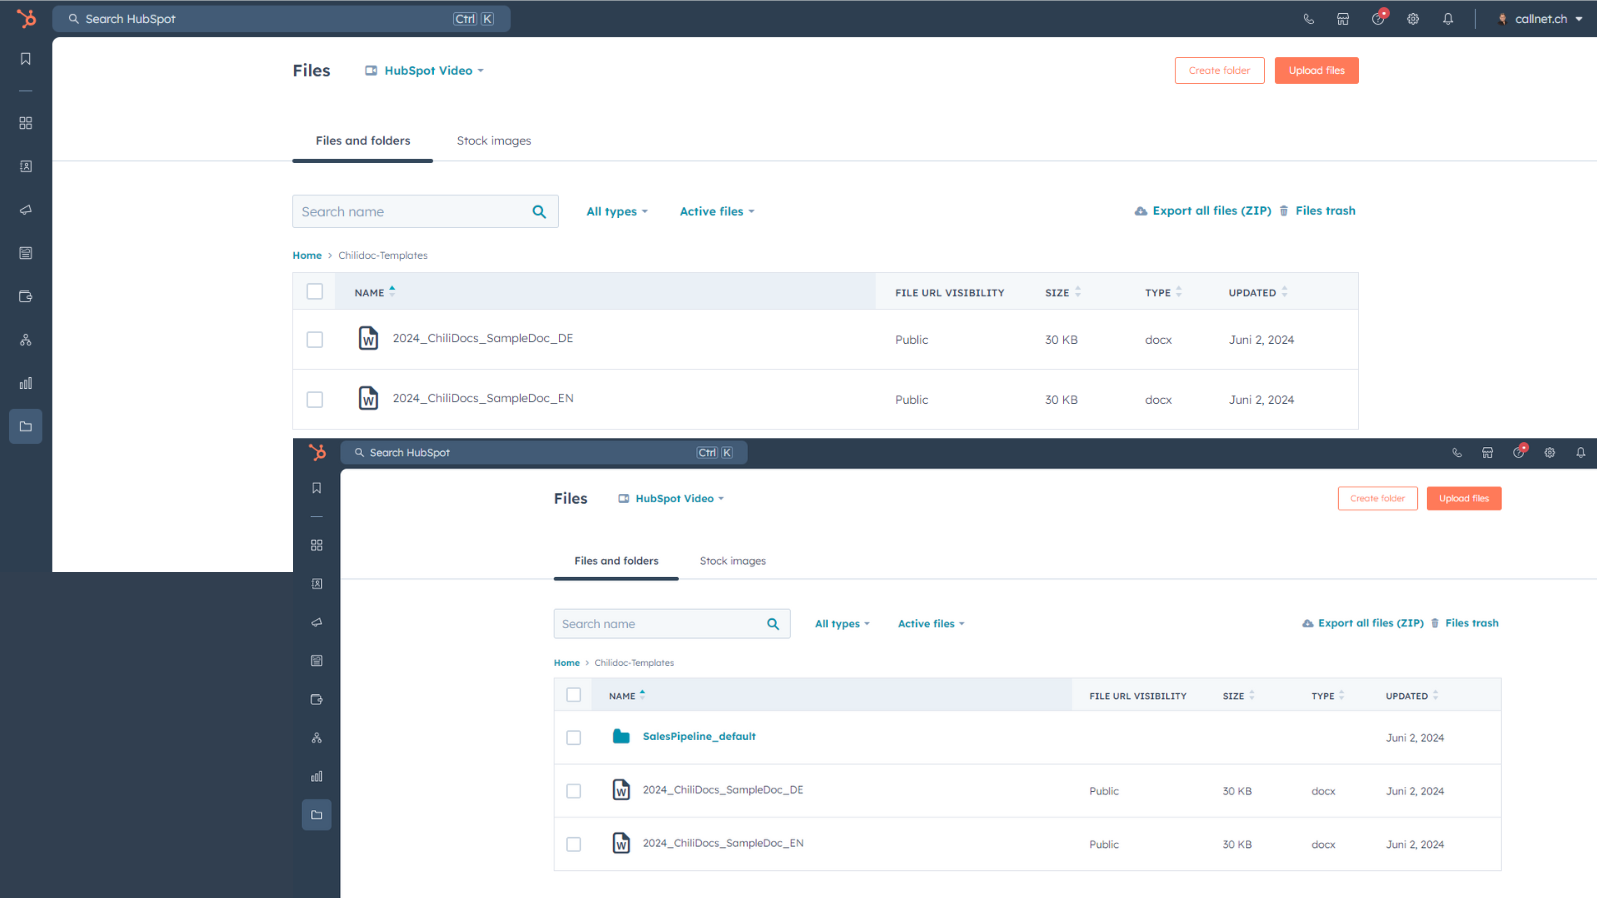This screenshot has height=898, width=1597.
Task: Open the Marketplace icon in the upper window top bar
Action: [x=1343, y=19]
